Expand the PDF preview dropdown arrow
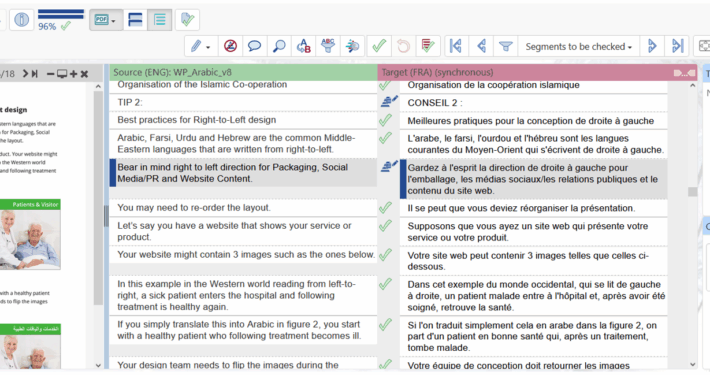Viewport: 710px width, 375px height. point(113,21)
